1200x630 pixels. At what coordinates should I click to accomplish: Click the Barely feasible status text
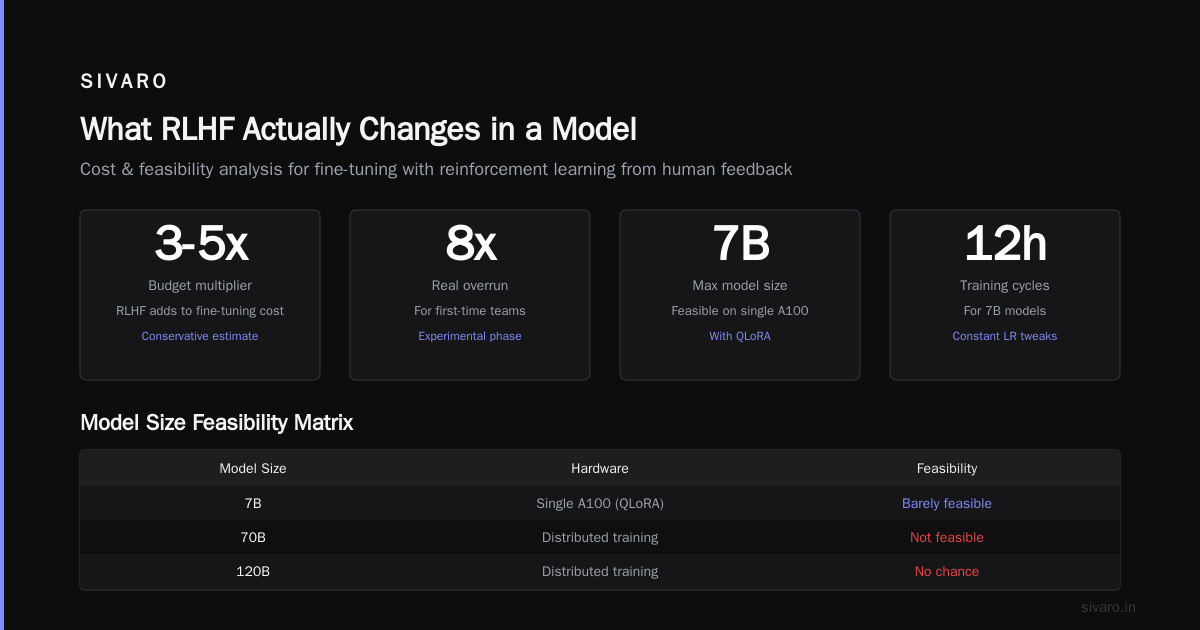pos(947,503)
